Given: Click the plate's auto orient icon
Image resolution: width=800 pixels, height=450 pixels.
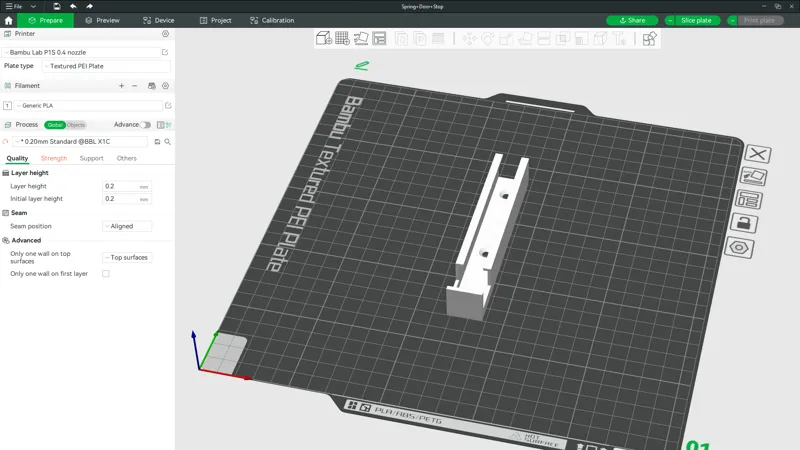Looking at the screenshot, I should pos(754,177).
